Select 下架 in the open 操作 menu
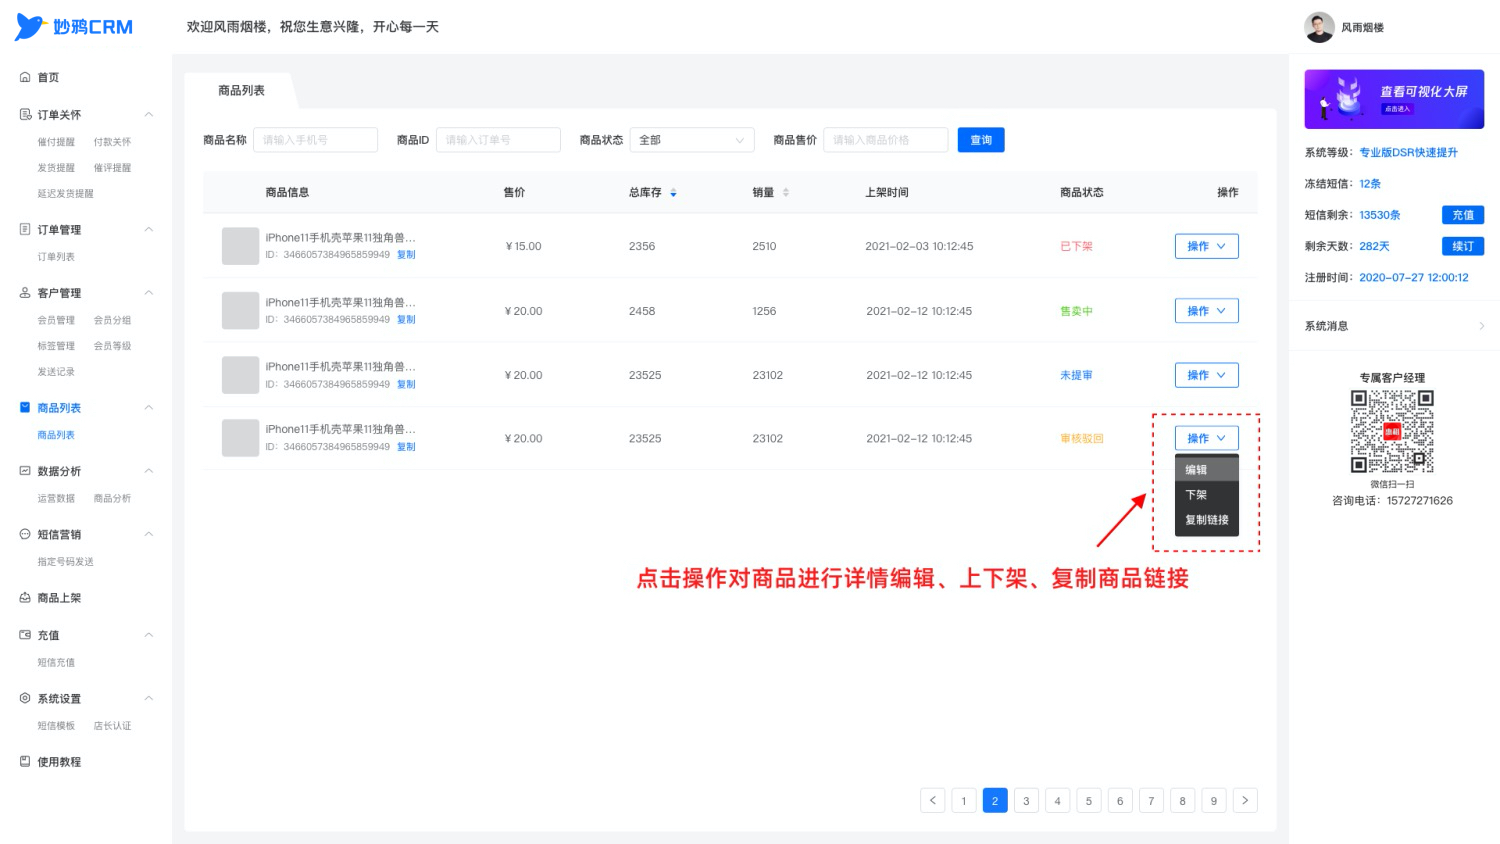The height and width of the screenshot is (844, 1500). click(1206, 495)
